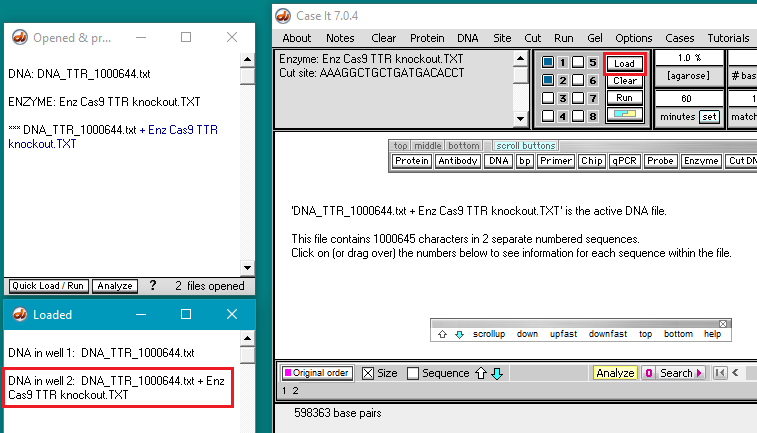Enable well 6 checkbox

(578, 80)
